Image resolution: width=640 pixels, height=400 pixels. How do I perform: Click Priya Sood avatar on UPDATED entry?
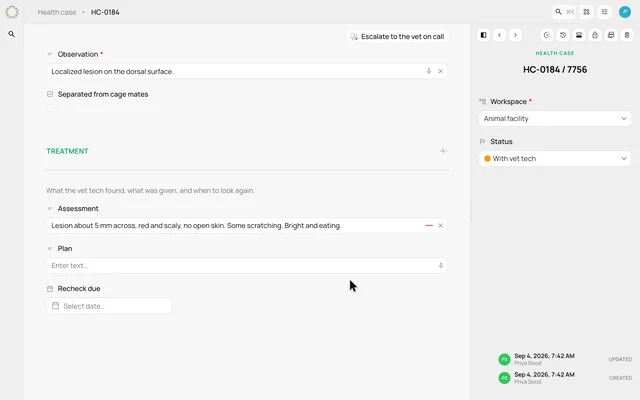pos(504,359)
